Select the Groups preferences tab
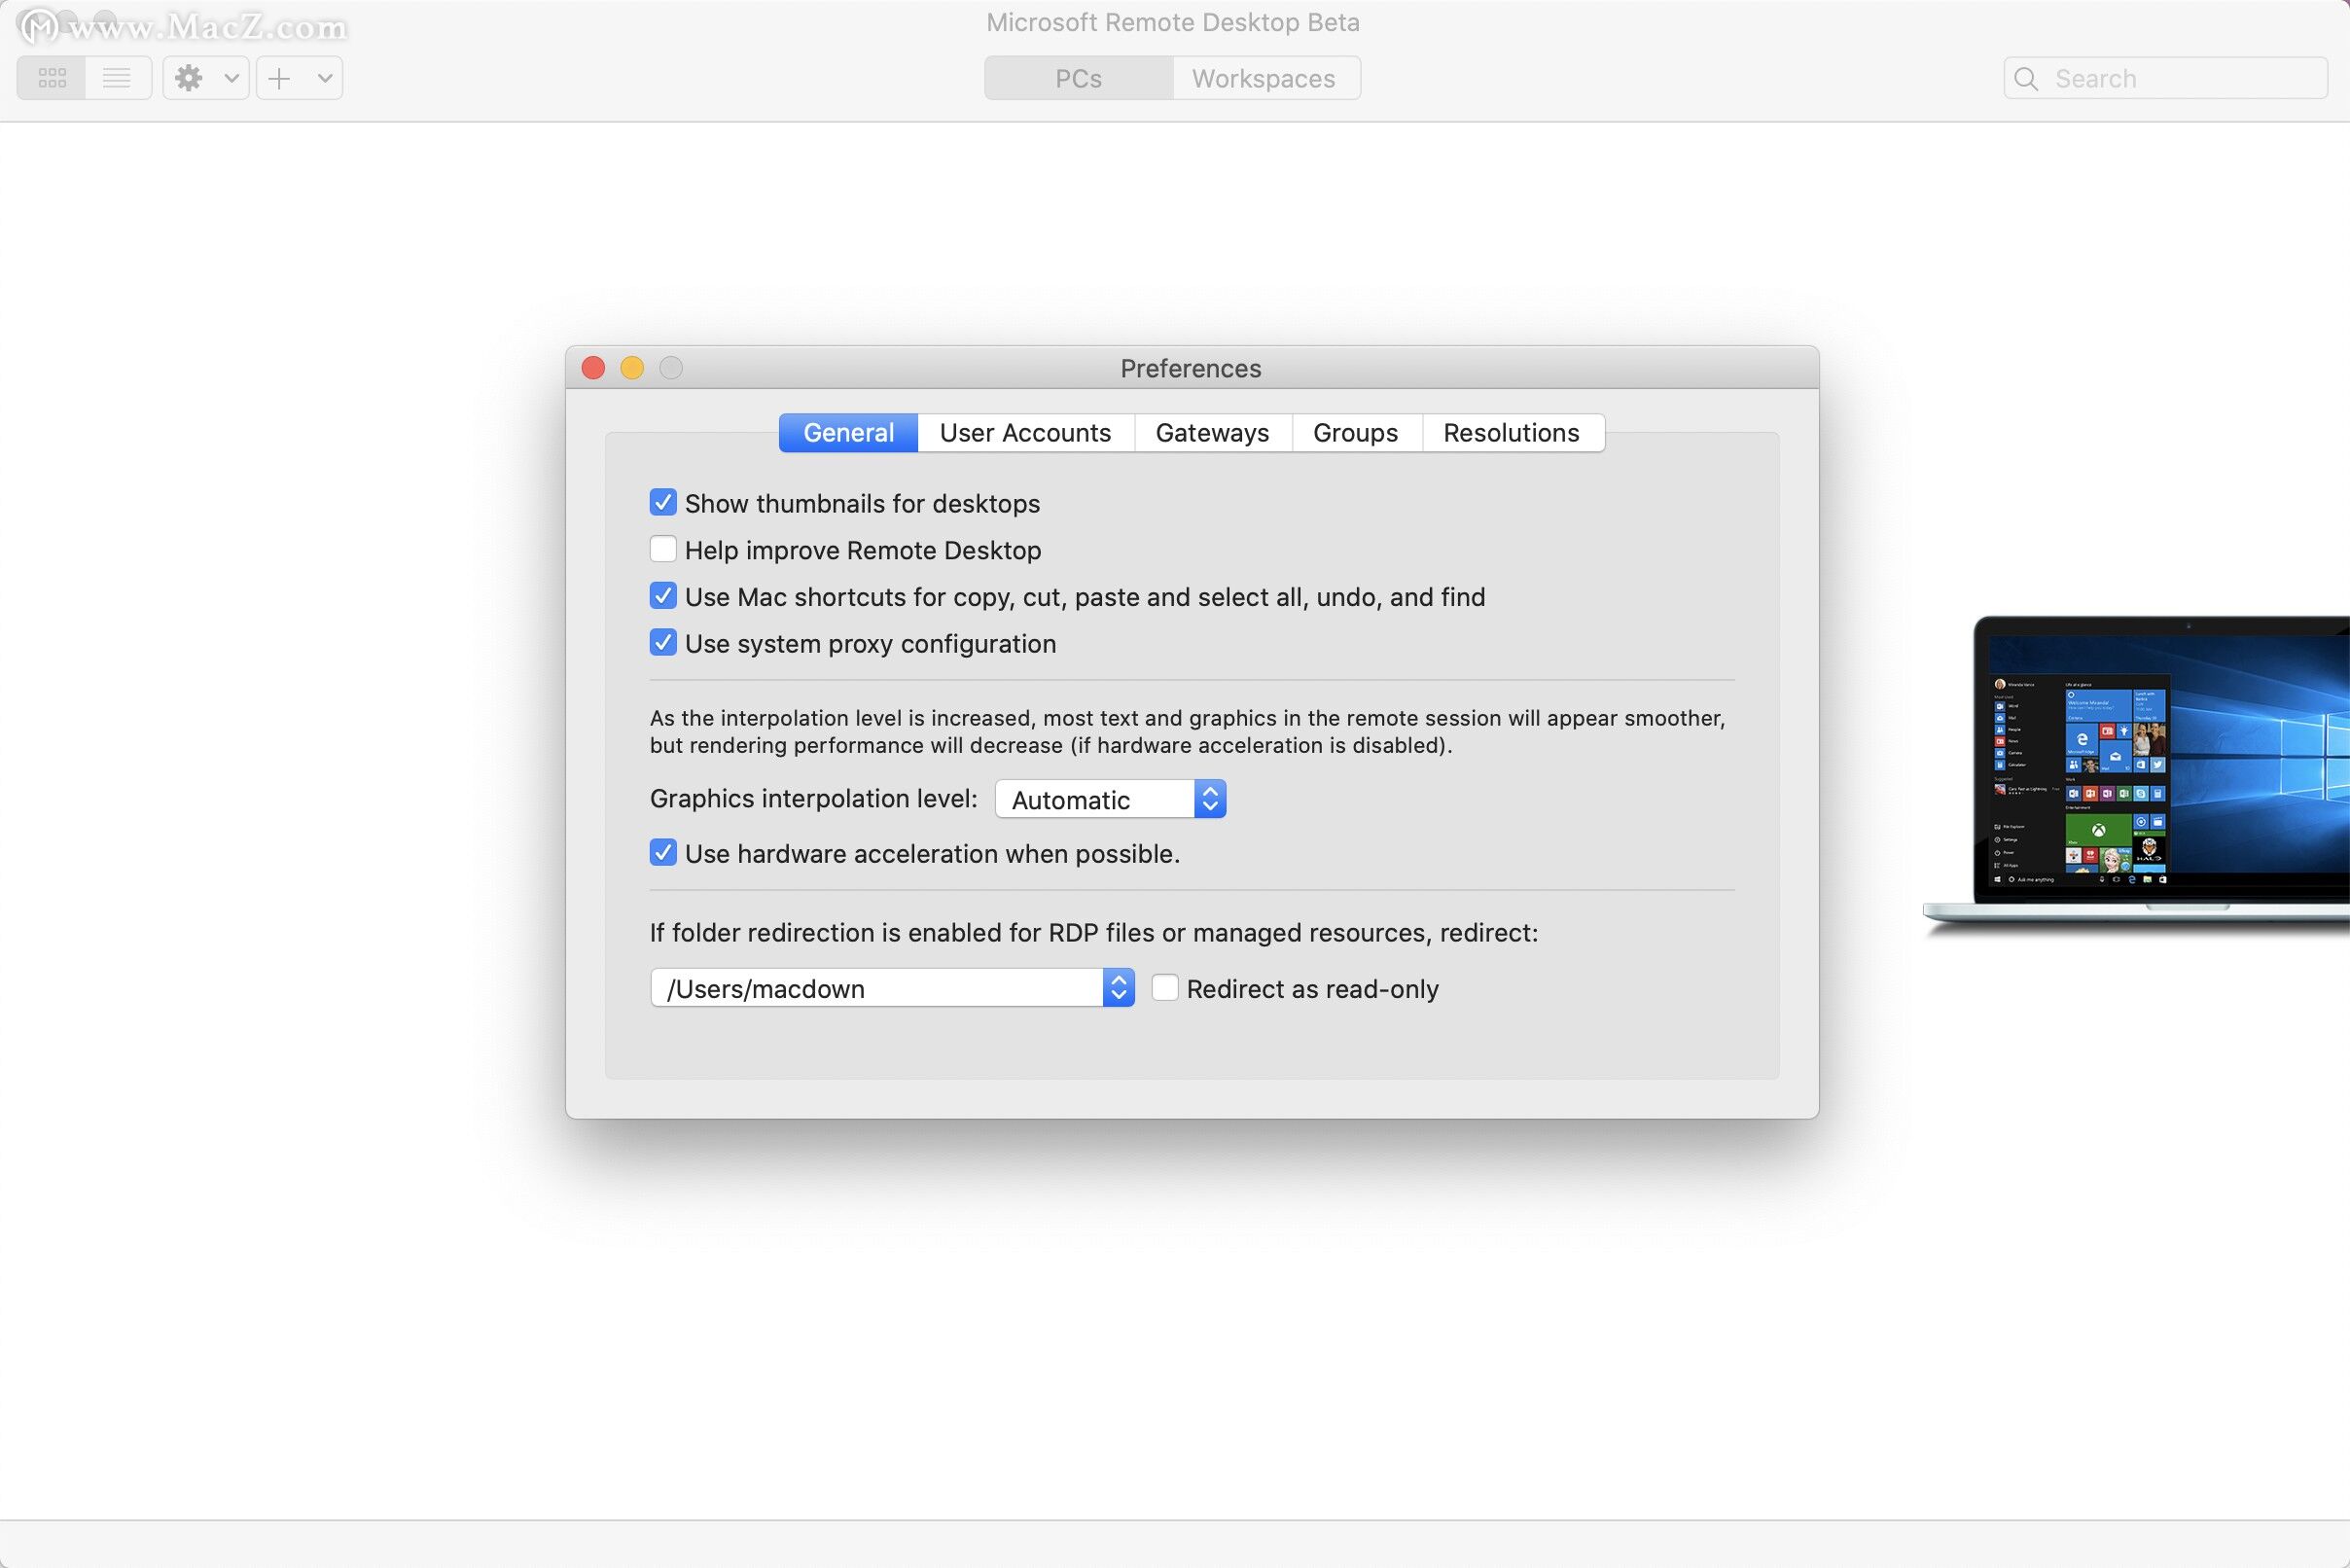The width and height of the screenshot is (2350, 1568). (1354, 431)
